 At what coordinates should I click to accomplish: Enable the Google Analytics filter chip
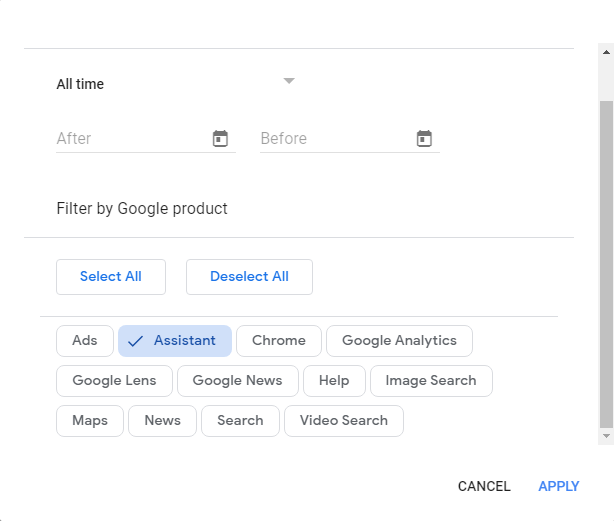399,341
